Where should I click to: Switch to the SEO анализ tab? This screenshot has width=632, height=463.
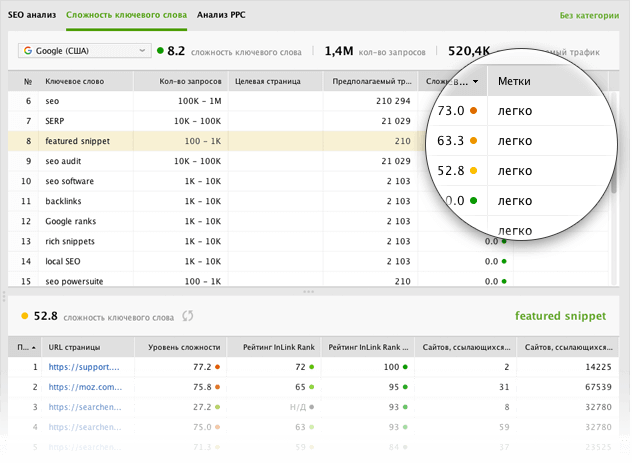[x=32, y=15]
